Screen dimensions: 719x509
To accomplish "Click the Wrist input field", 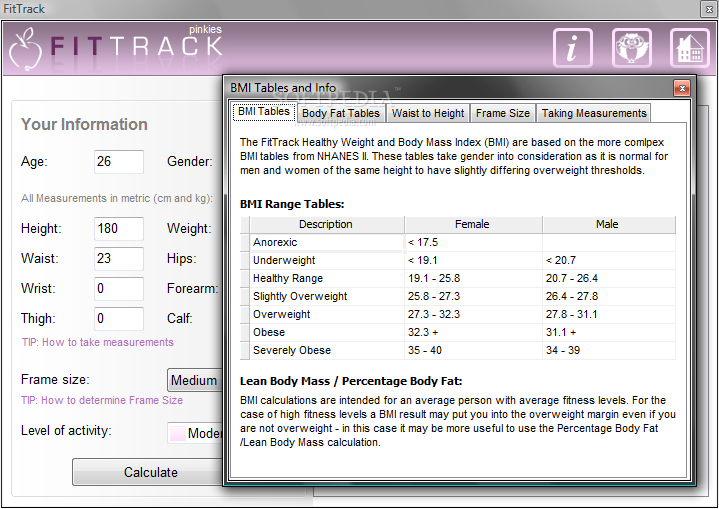I will (119, 288).
